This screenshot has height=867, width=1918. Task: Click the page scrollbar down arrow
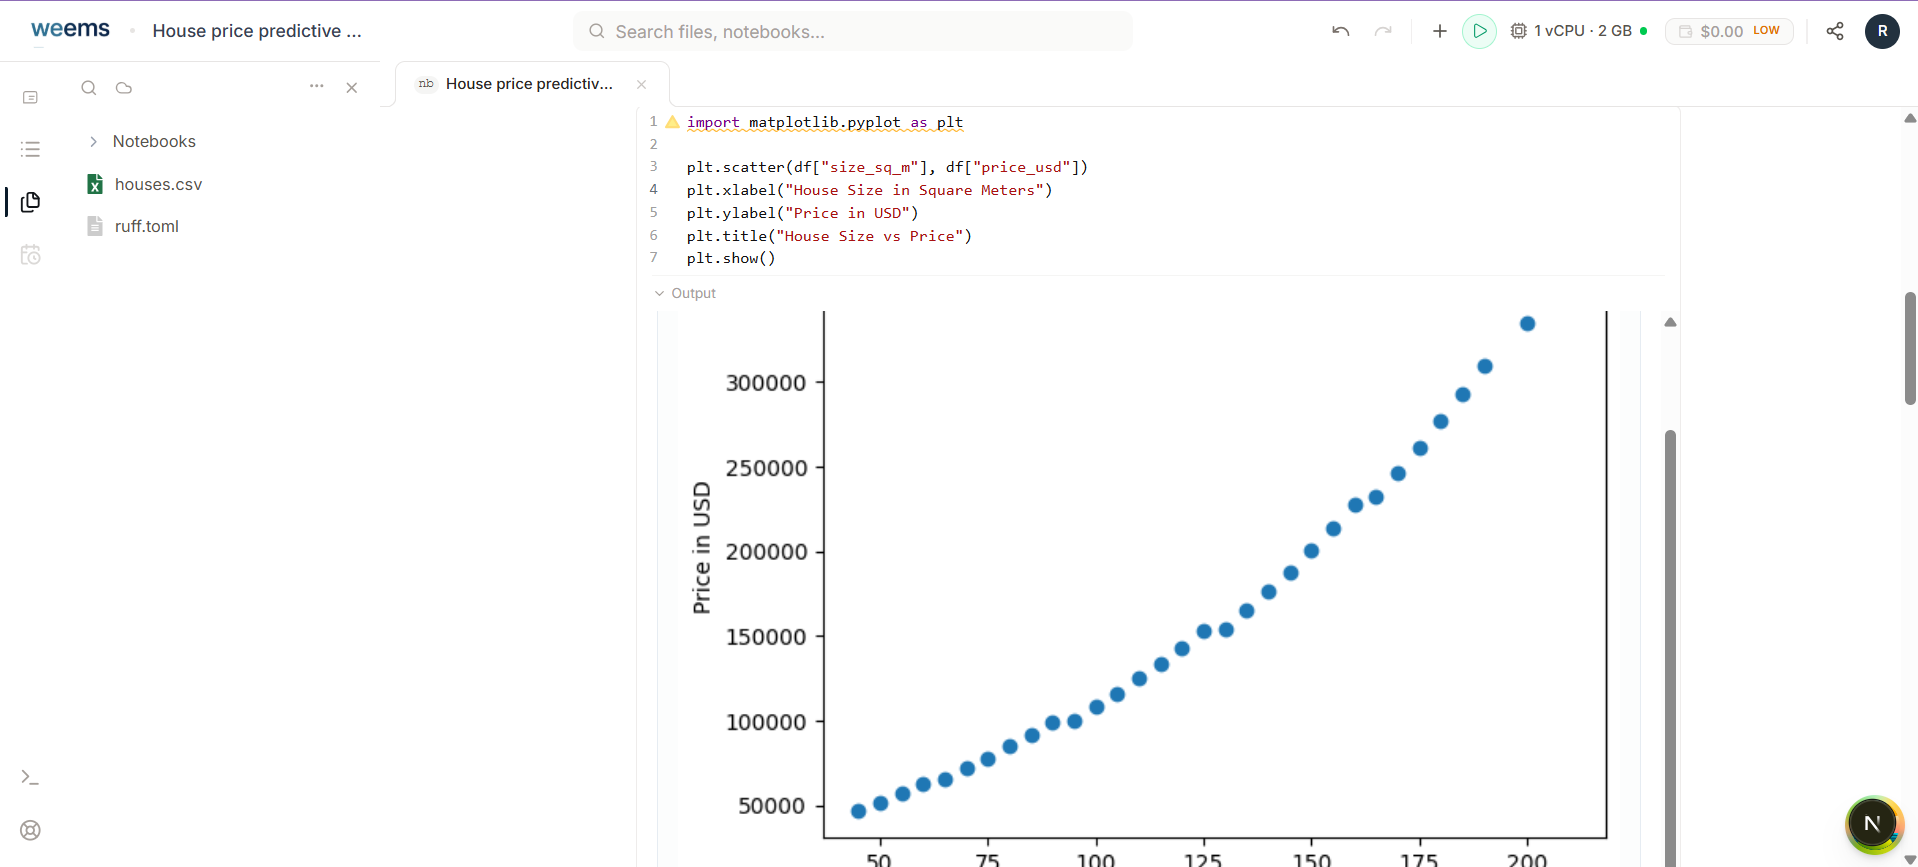coord(1910,859)
